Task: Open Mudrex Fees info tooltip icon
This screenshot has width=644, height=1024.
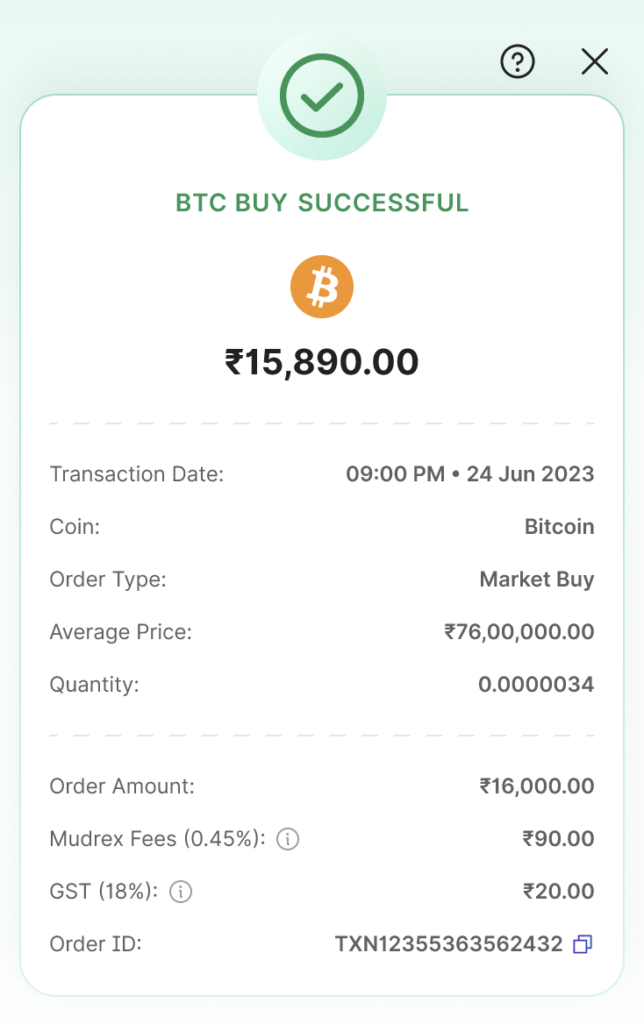Action: point(288,839)
